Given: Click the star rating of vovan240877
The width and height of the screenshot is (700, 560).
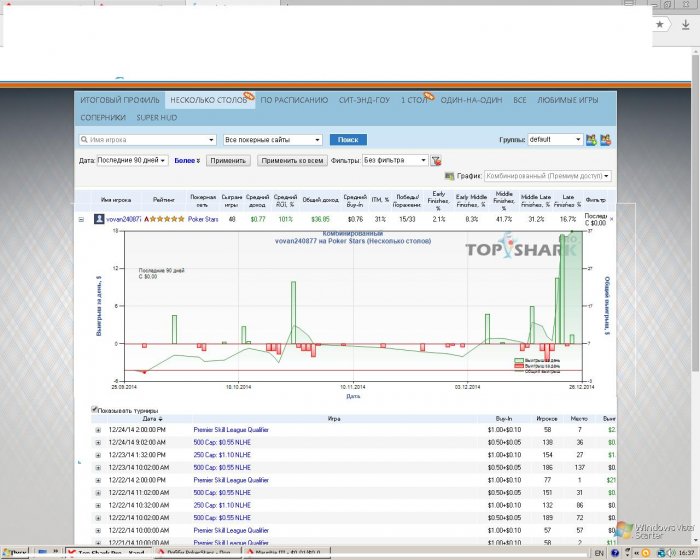Looking at the screenshot, I should point(167,218).
